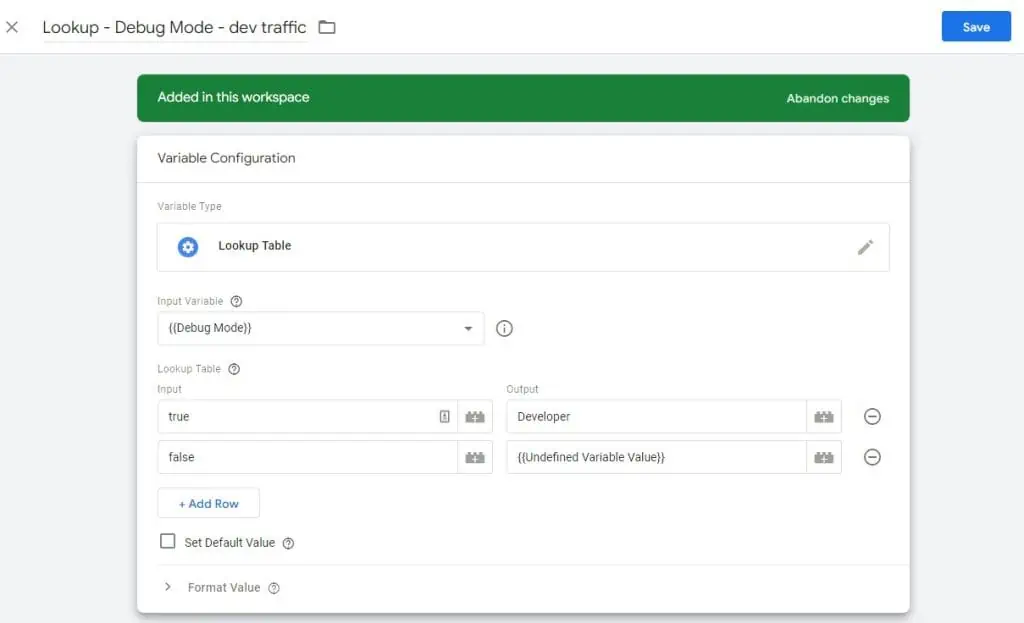This screenshot has width=1024, height=623.
Task: Open variable picker beside {{Undefined Variable Value}} output
Action: pyautogui.click(x=824, y=457)
